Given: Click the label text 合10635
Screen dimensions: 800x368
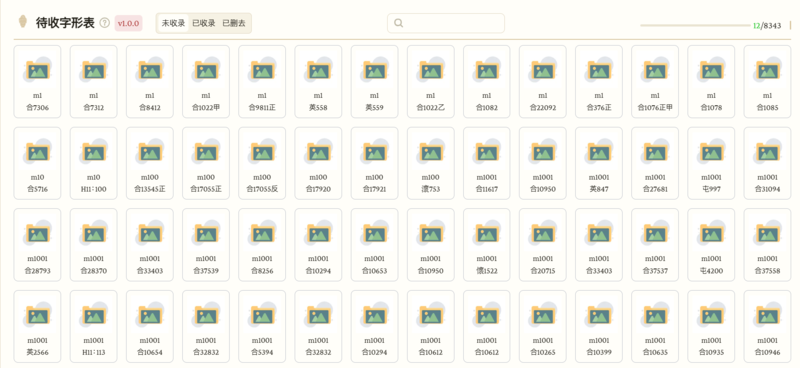Looking at the screenshot, I should point(655,352).
